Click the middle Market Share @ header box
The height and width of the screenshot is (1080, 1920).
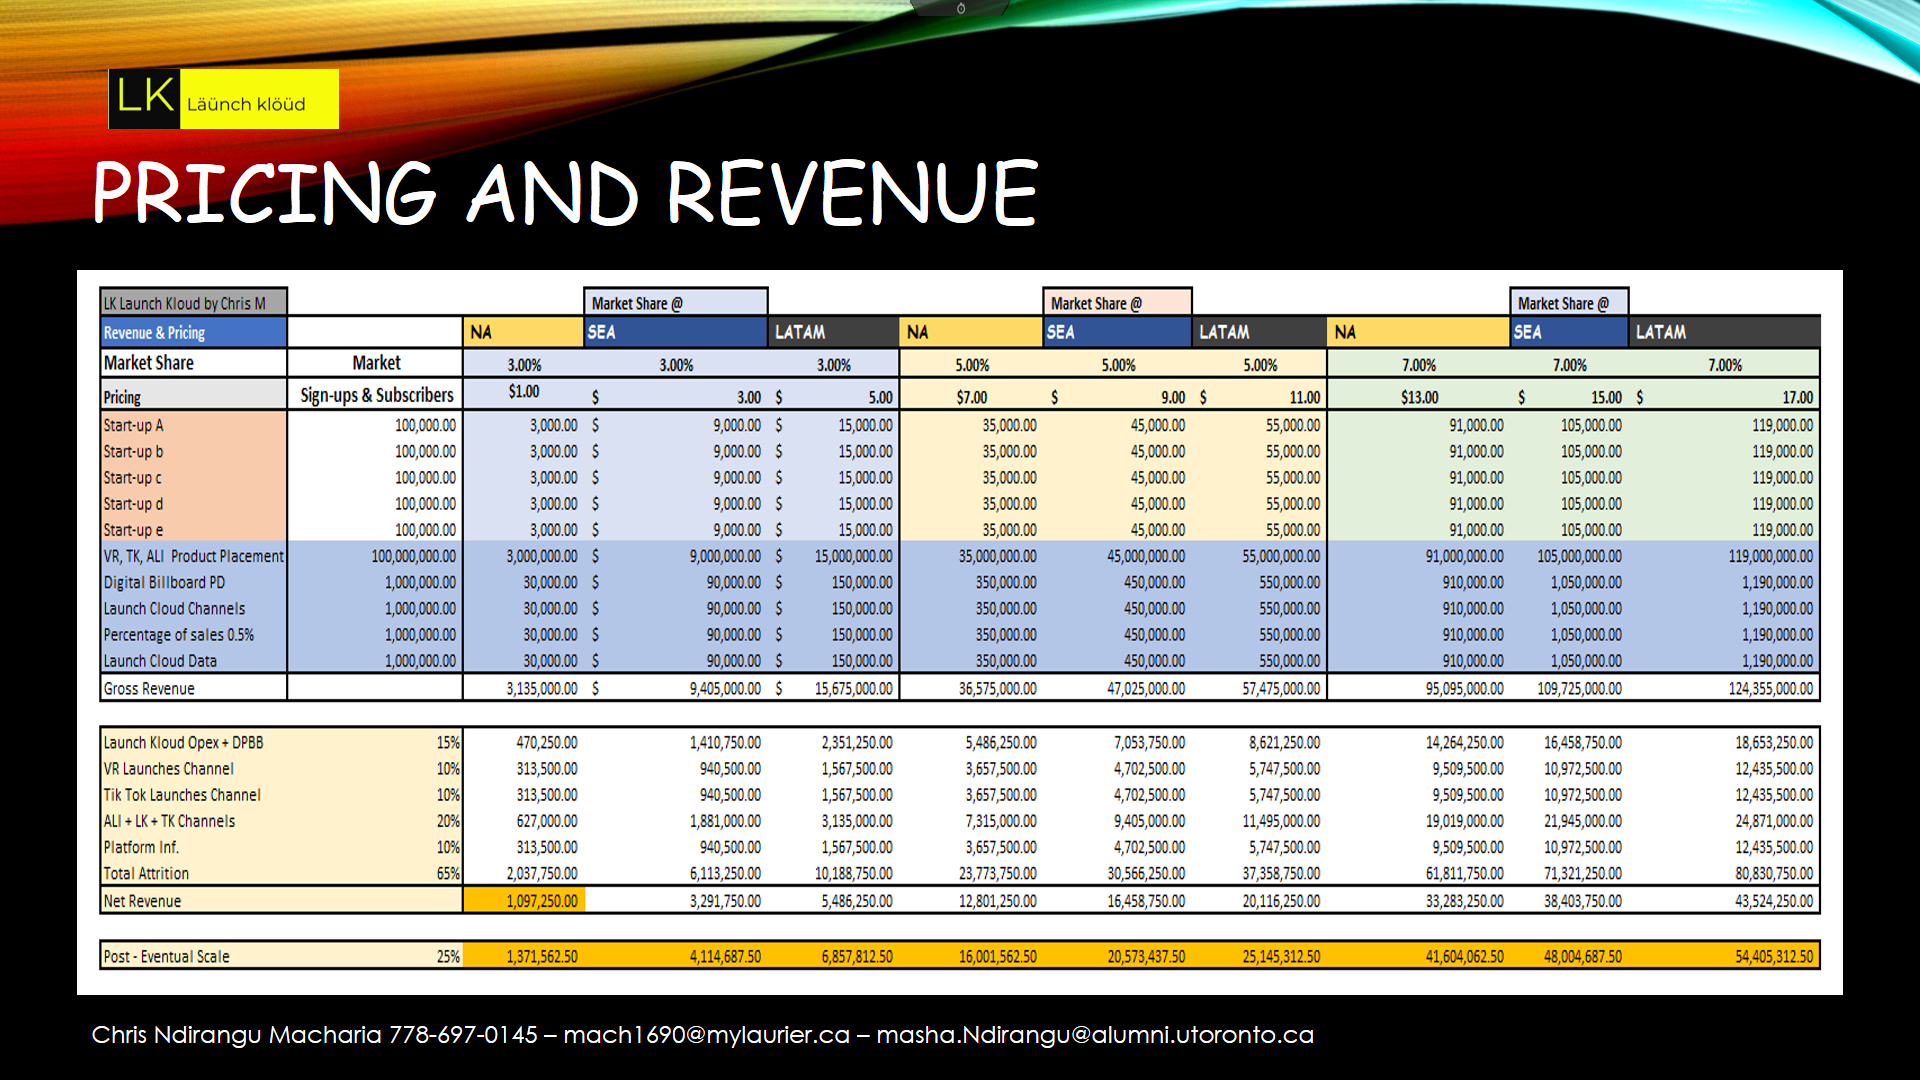tap(1116, 303)
